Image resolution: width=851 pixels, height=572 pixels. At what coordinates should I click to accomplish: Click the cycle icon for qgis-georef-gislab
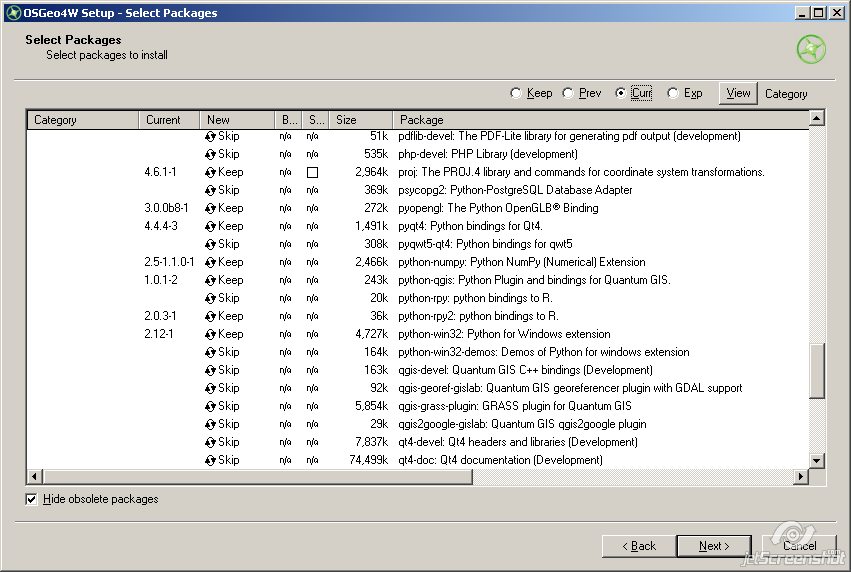[x=211, y=389]
